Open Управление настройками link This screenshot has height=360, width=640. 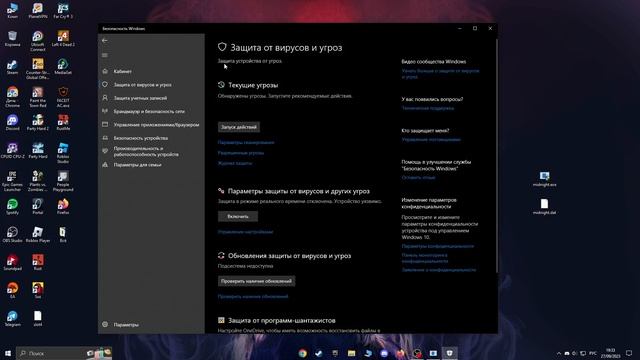point(245,232)
